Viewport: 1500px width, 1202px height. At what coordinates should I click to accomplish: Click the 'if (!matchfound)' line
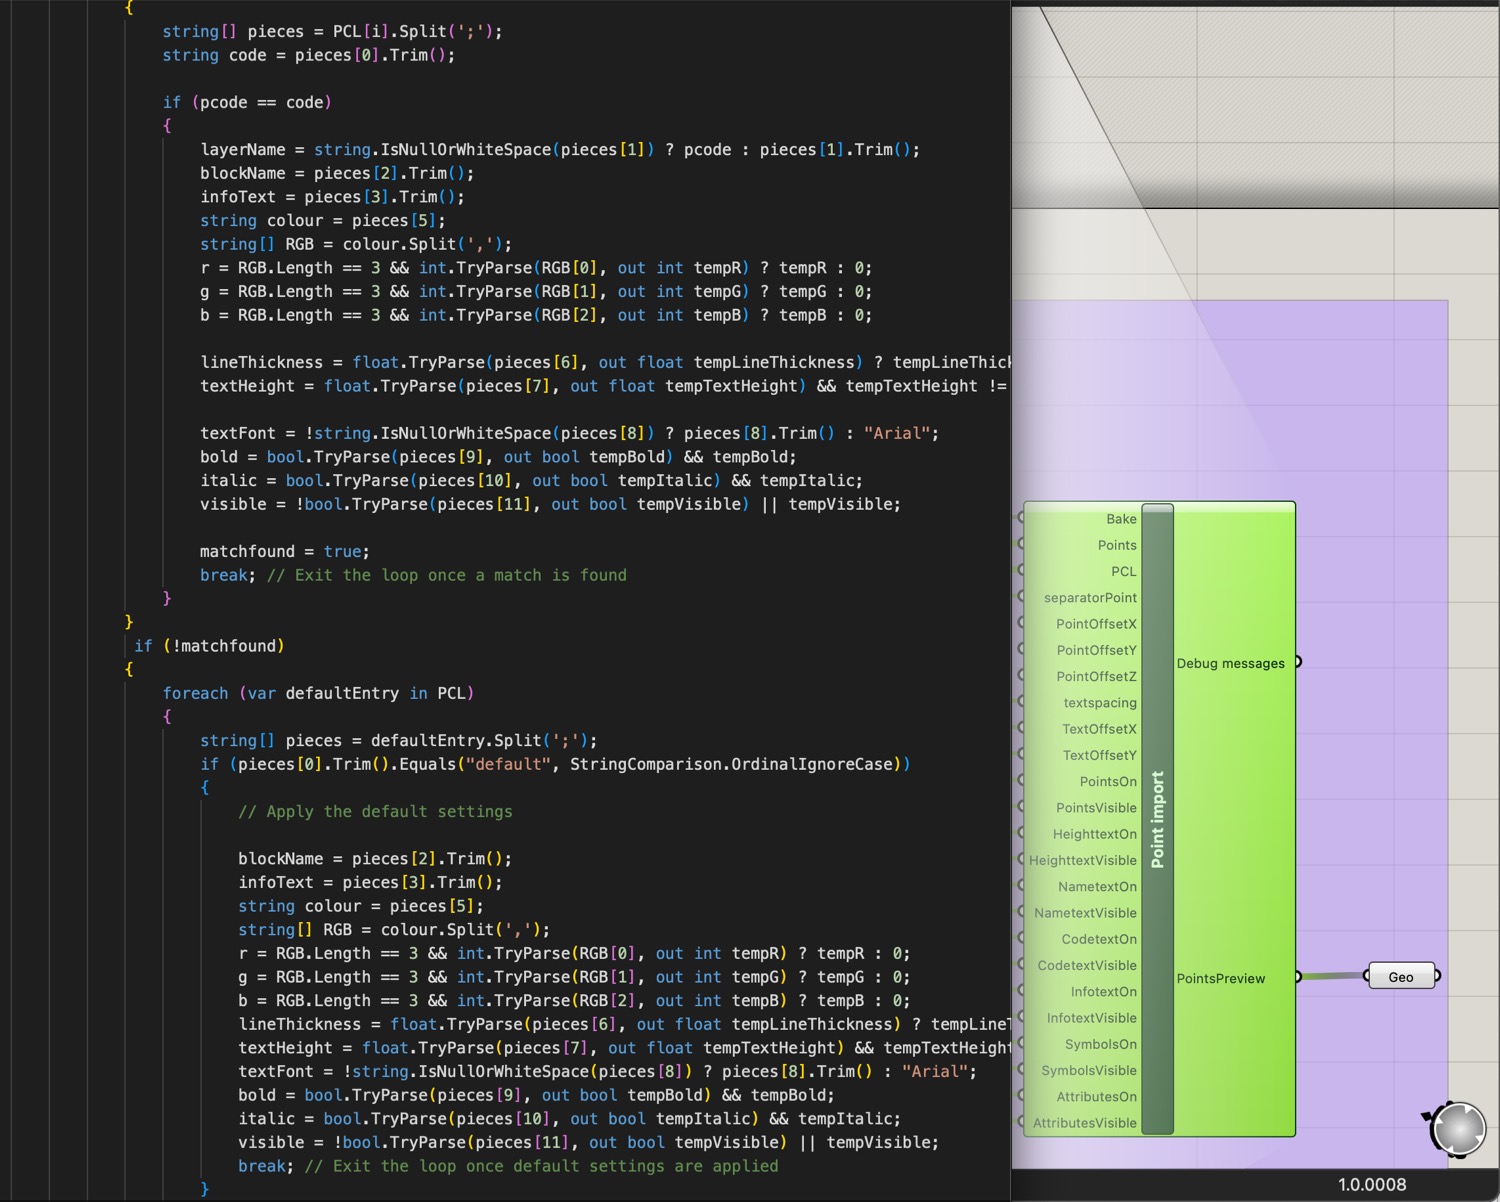pyautogui.click(x=209, y=646)
